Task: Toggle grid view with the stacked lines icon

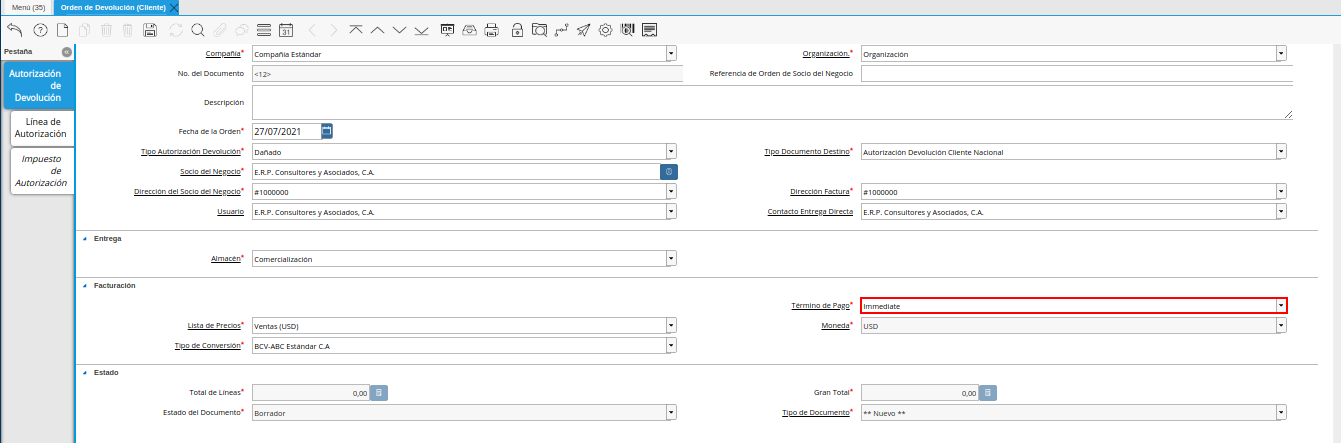Action: pos(263,30)
